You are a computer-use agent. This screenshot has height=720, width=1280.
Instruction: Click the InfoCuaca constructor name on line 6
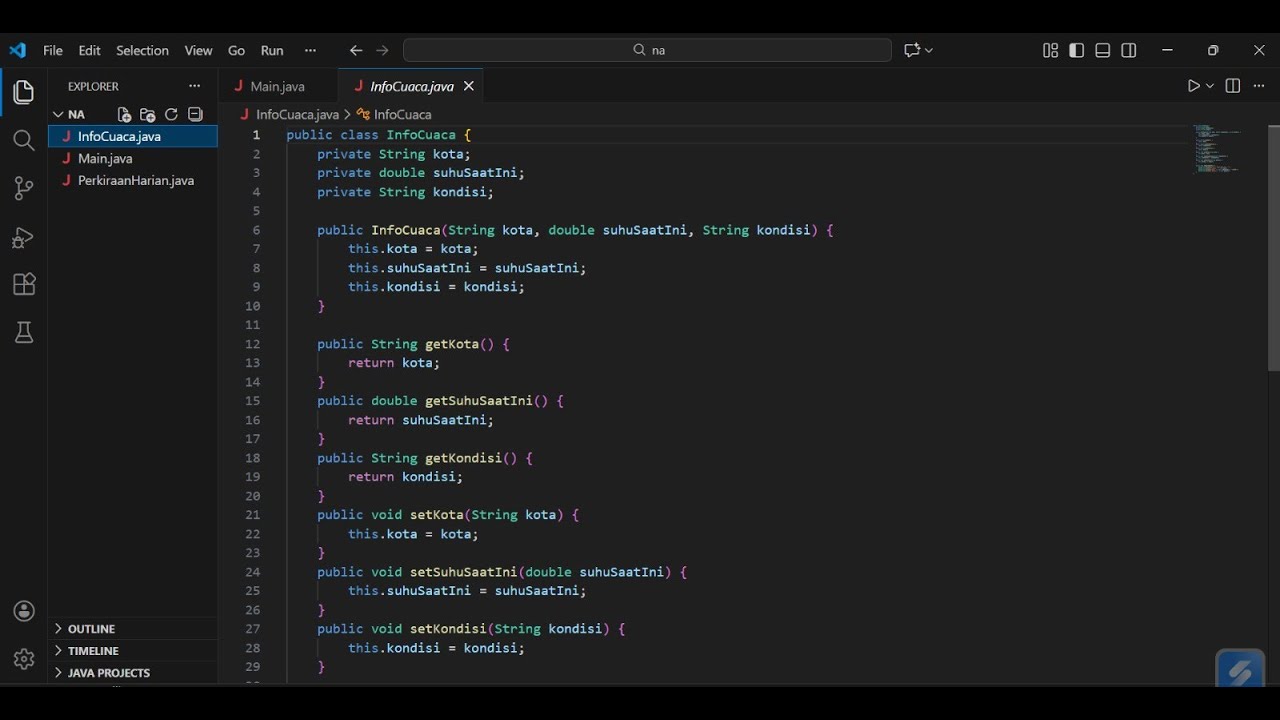406,230
